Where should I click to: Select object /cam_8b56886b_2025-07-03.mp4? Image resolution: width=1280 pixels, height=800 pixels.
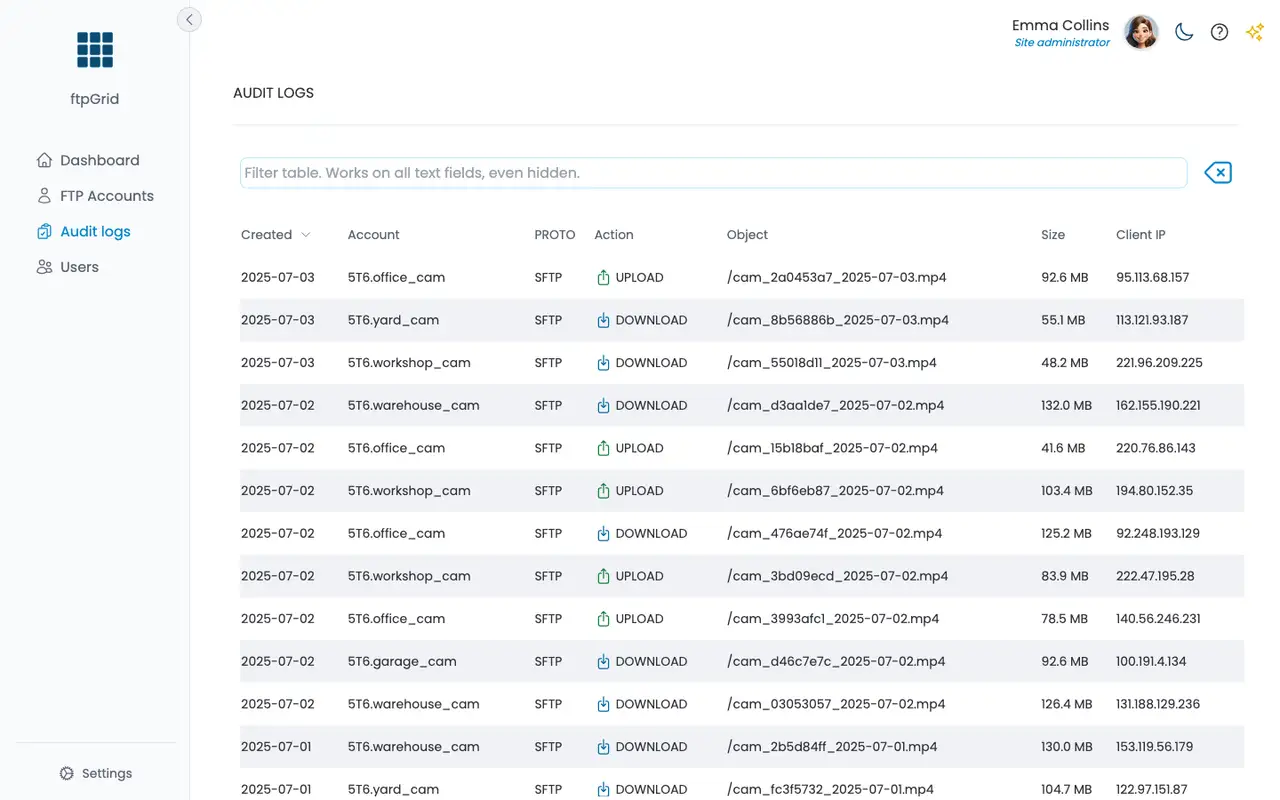point(838,320)
